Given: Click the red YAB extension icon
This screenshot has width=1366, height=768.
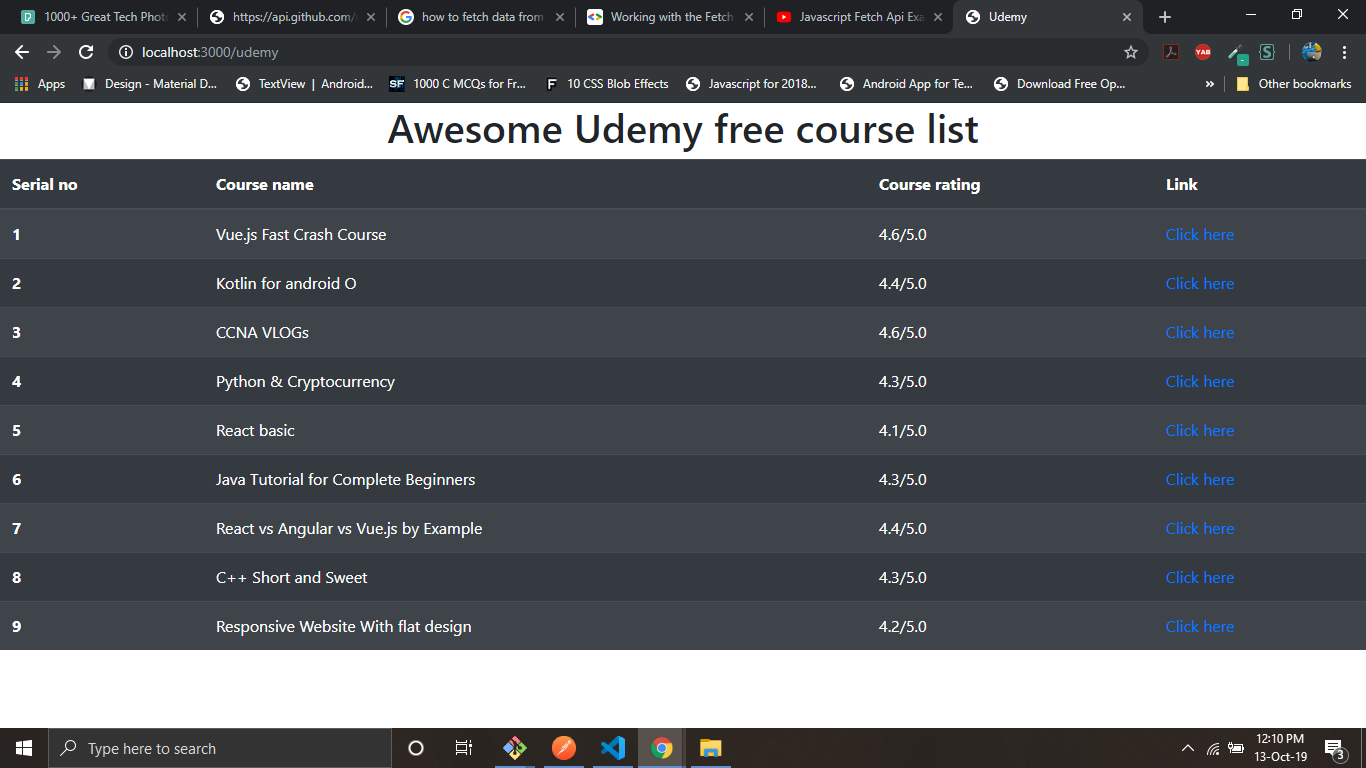Looking at the screenshot, I should point(1202,52).
